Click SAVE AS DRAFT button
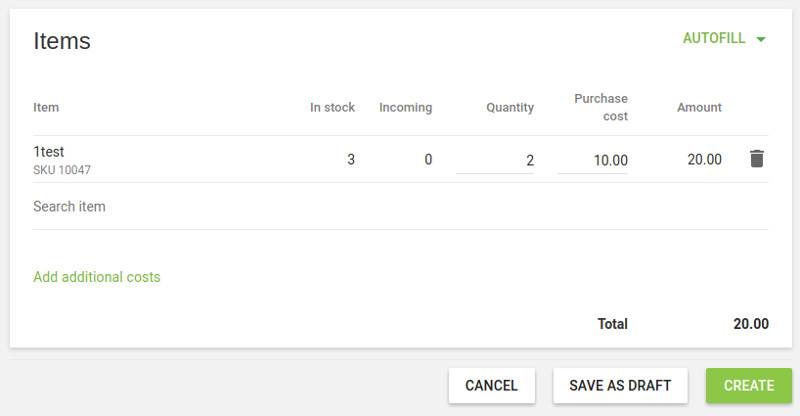Screen dimensions: 800x416 point(620,385)
